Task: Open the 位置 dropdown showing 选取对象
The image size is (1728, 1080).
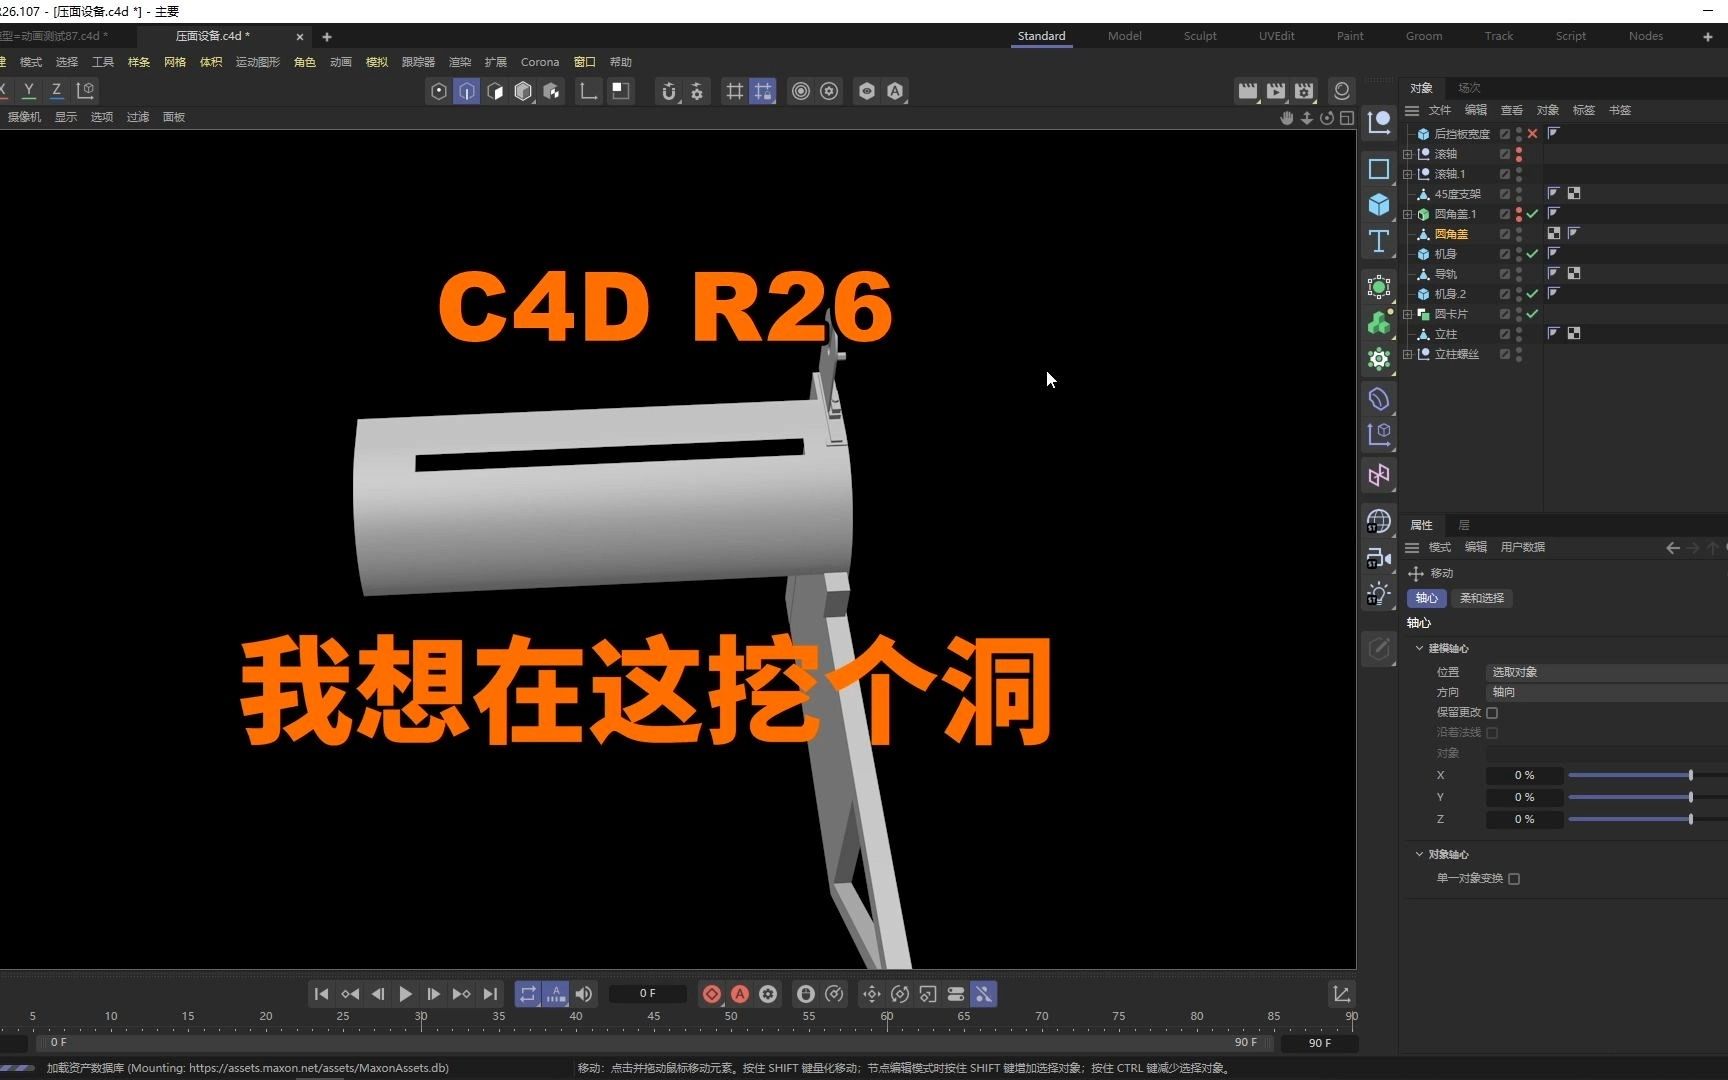Action: coord(1600,671)
